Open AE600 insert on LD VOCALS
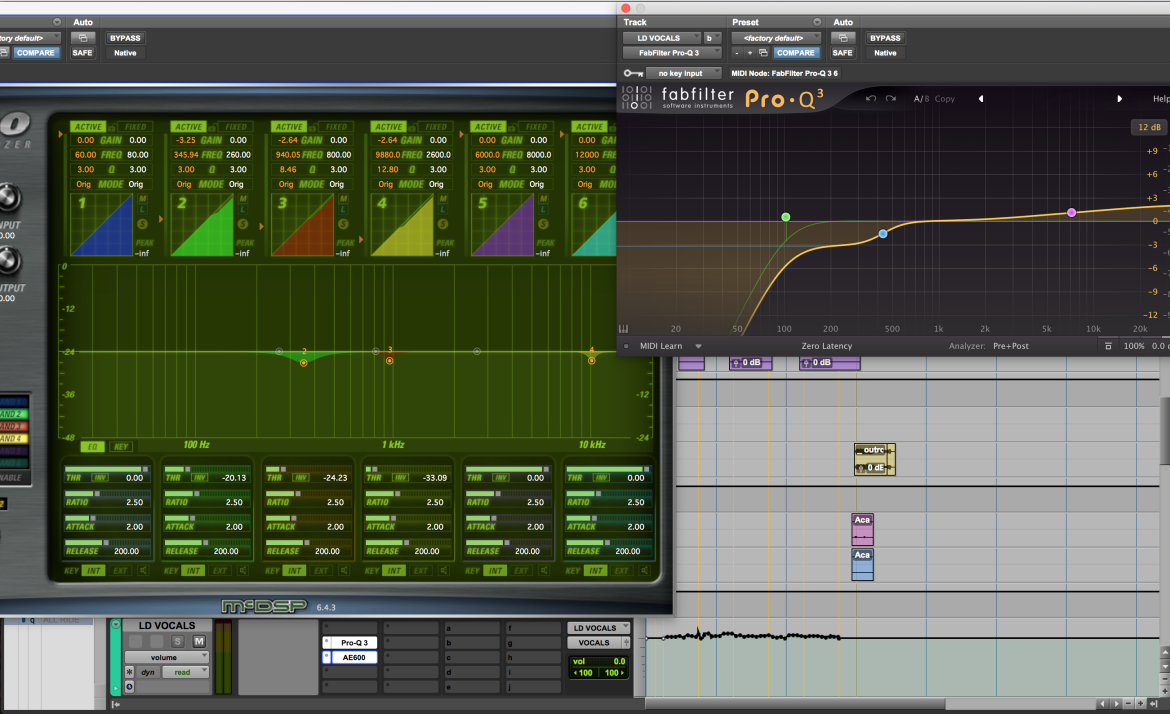1170x714 pixels. pyautogui.click(x=354, y=657)
